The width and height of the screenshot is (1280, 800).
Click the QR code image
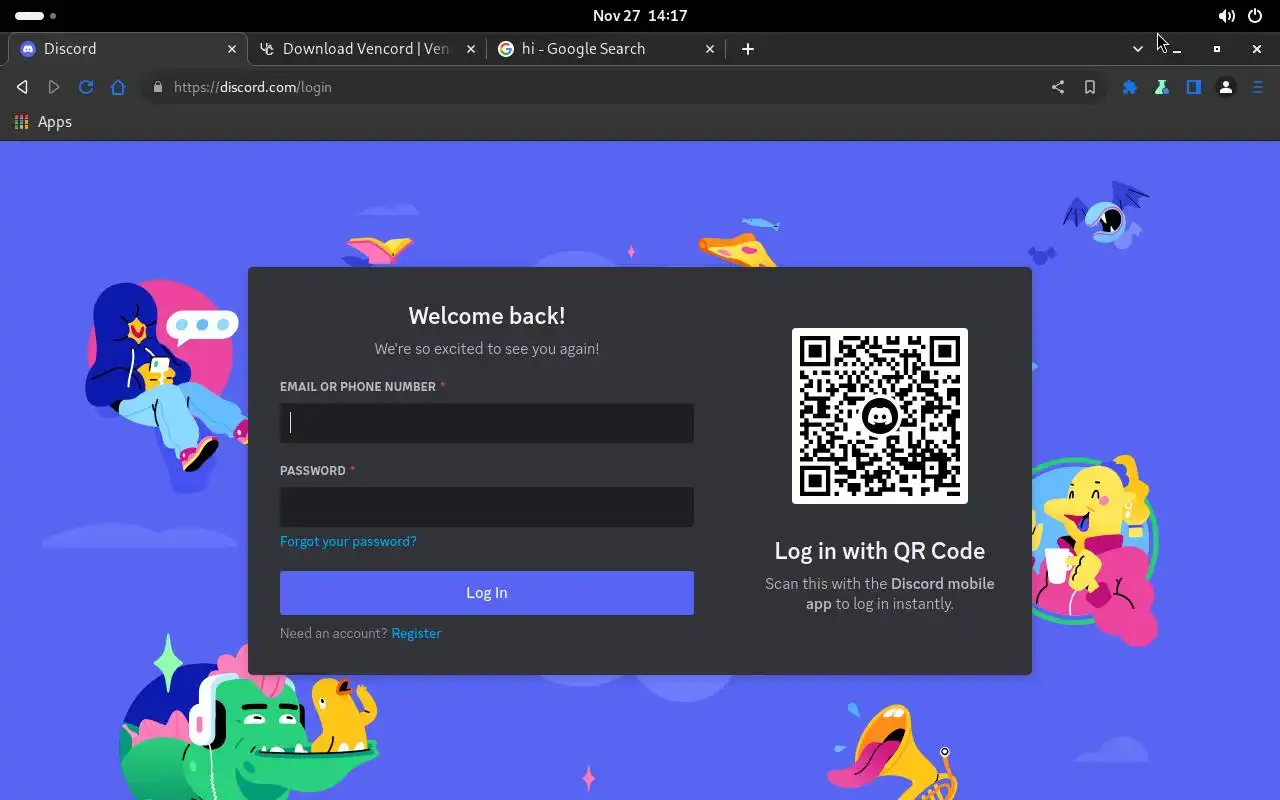pos(880,416)
